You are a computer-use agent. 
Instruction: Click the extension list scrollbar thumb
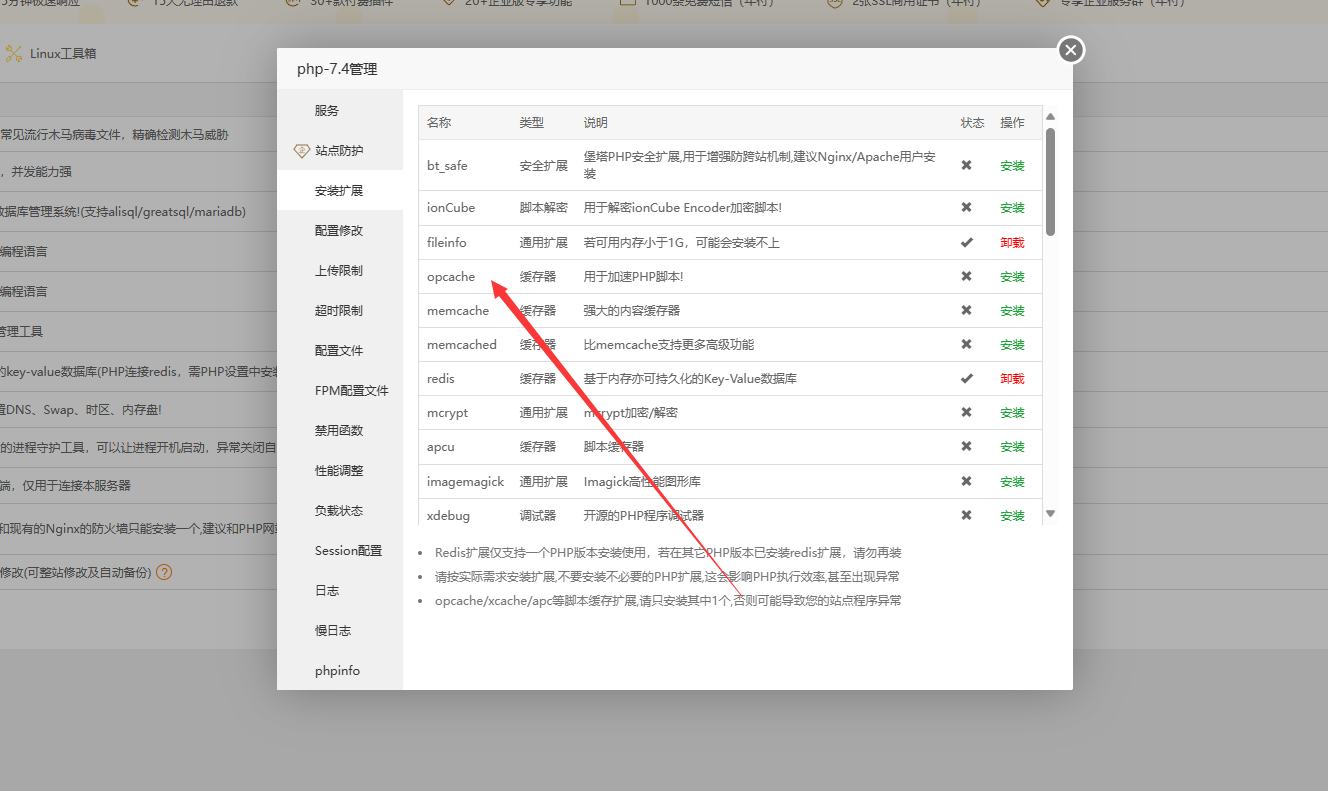(1050, 181)
